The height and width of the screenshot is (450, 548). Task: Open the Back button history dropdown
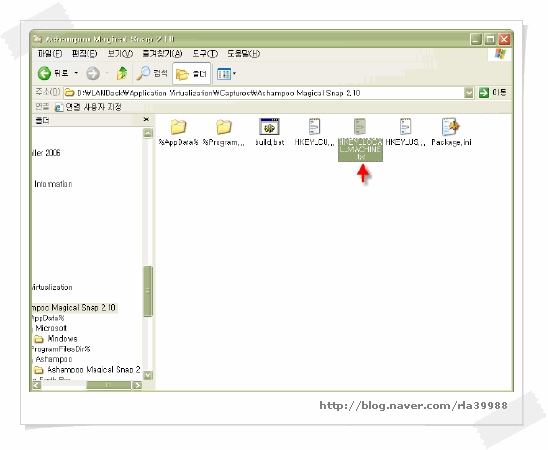[x=76, y=73]
